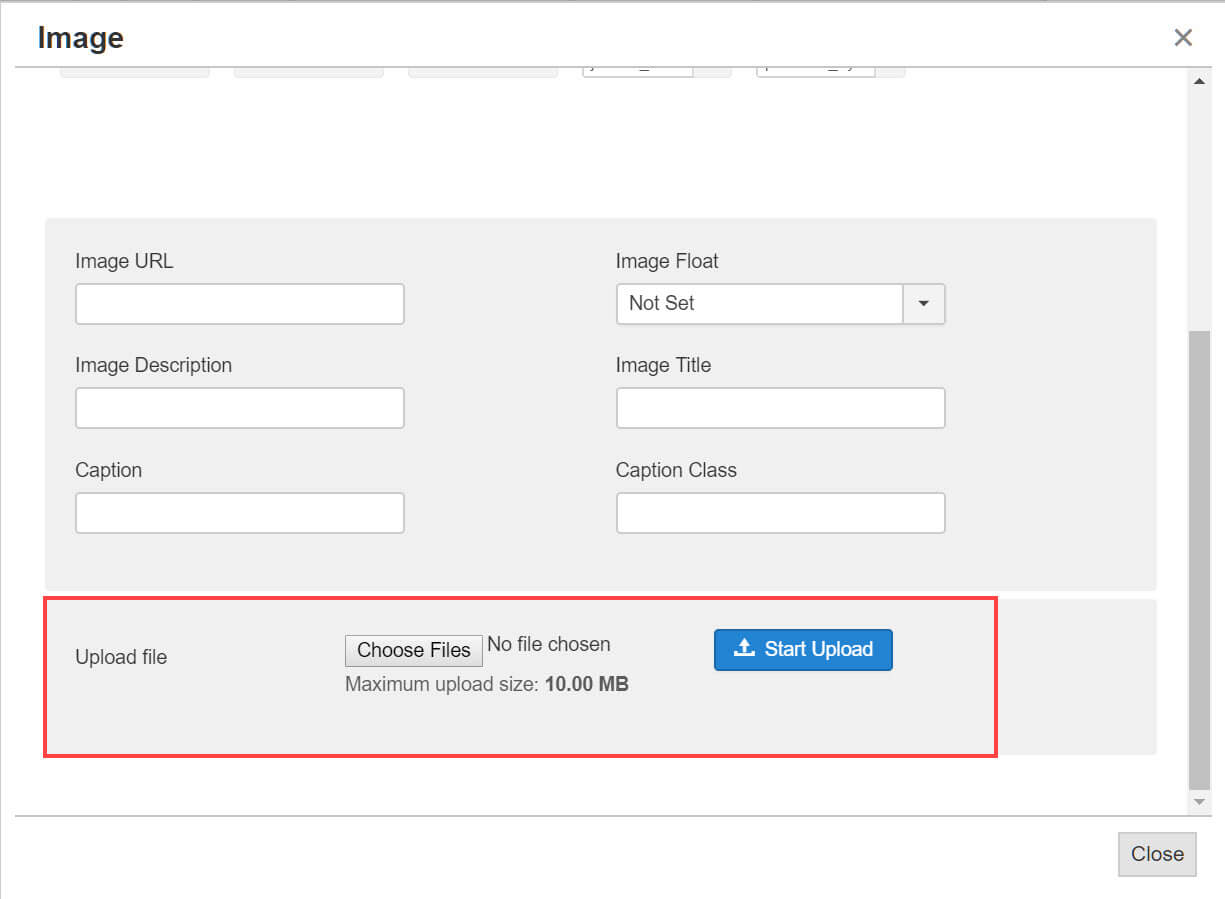The height and width of the screenshot is (899, 1225).
Task: Focus the Caption text field
Action: (x=240, y=513)
